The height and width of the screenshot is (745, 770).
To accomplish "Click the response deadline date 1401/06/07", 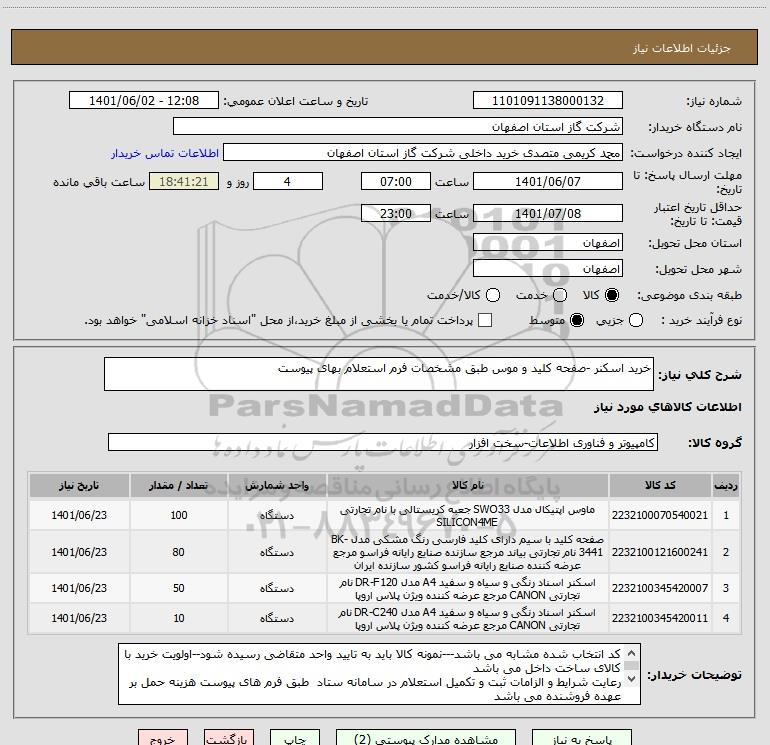I will (x=548, y=181).
